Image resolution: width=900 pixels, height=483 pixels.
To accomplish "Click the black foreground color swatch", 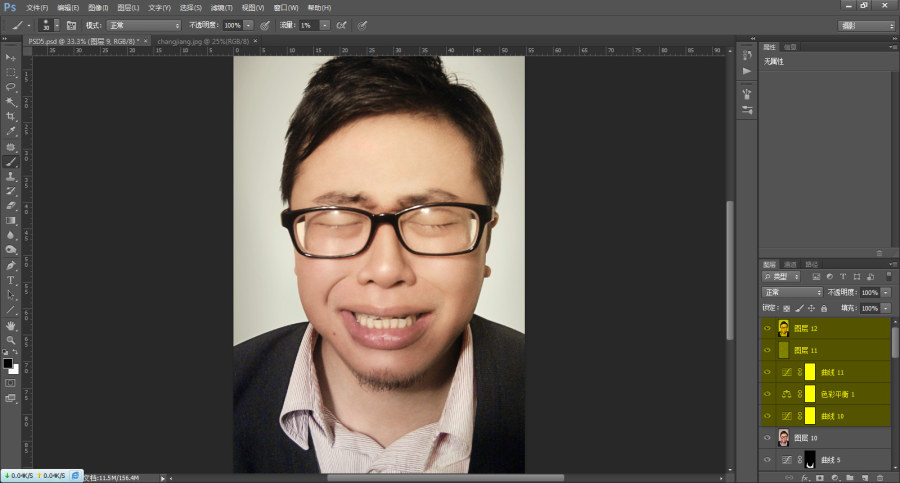I will [x=7, y=363].
